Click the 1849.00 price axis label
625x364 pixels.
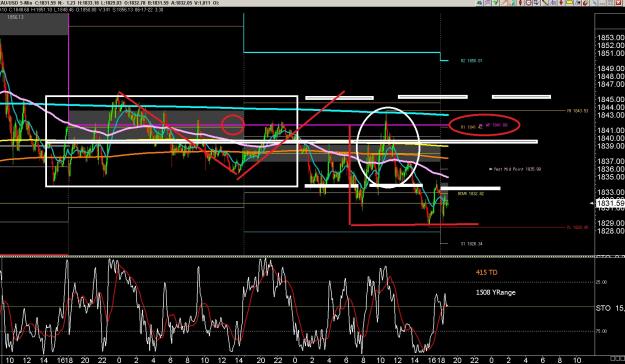click(x=610, y=69)
